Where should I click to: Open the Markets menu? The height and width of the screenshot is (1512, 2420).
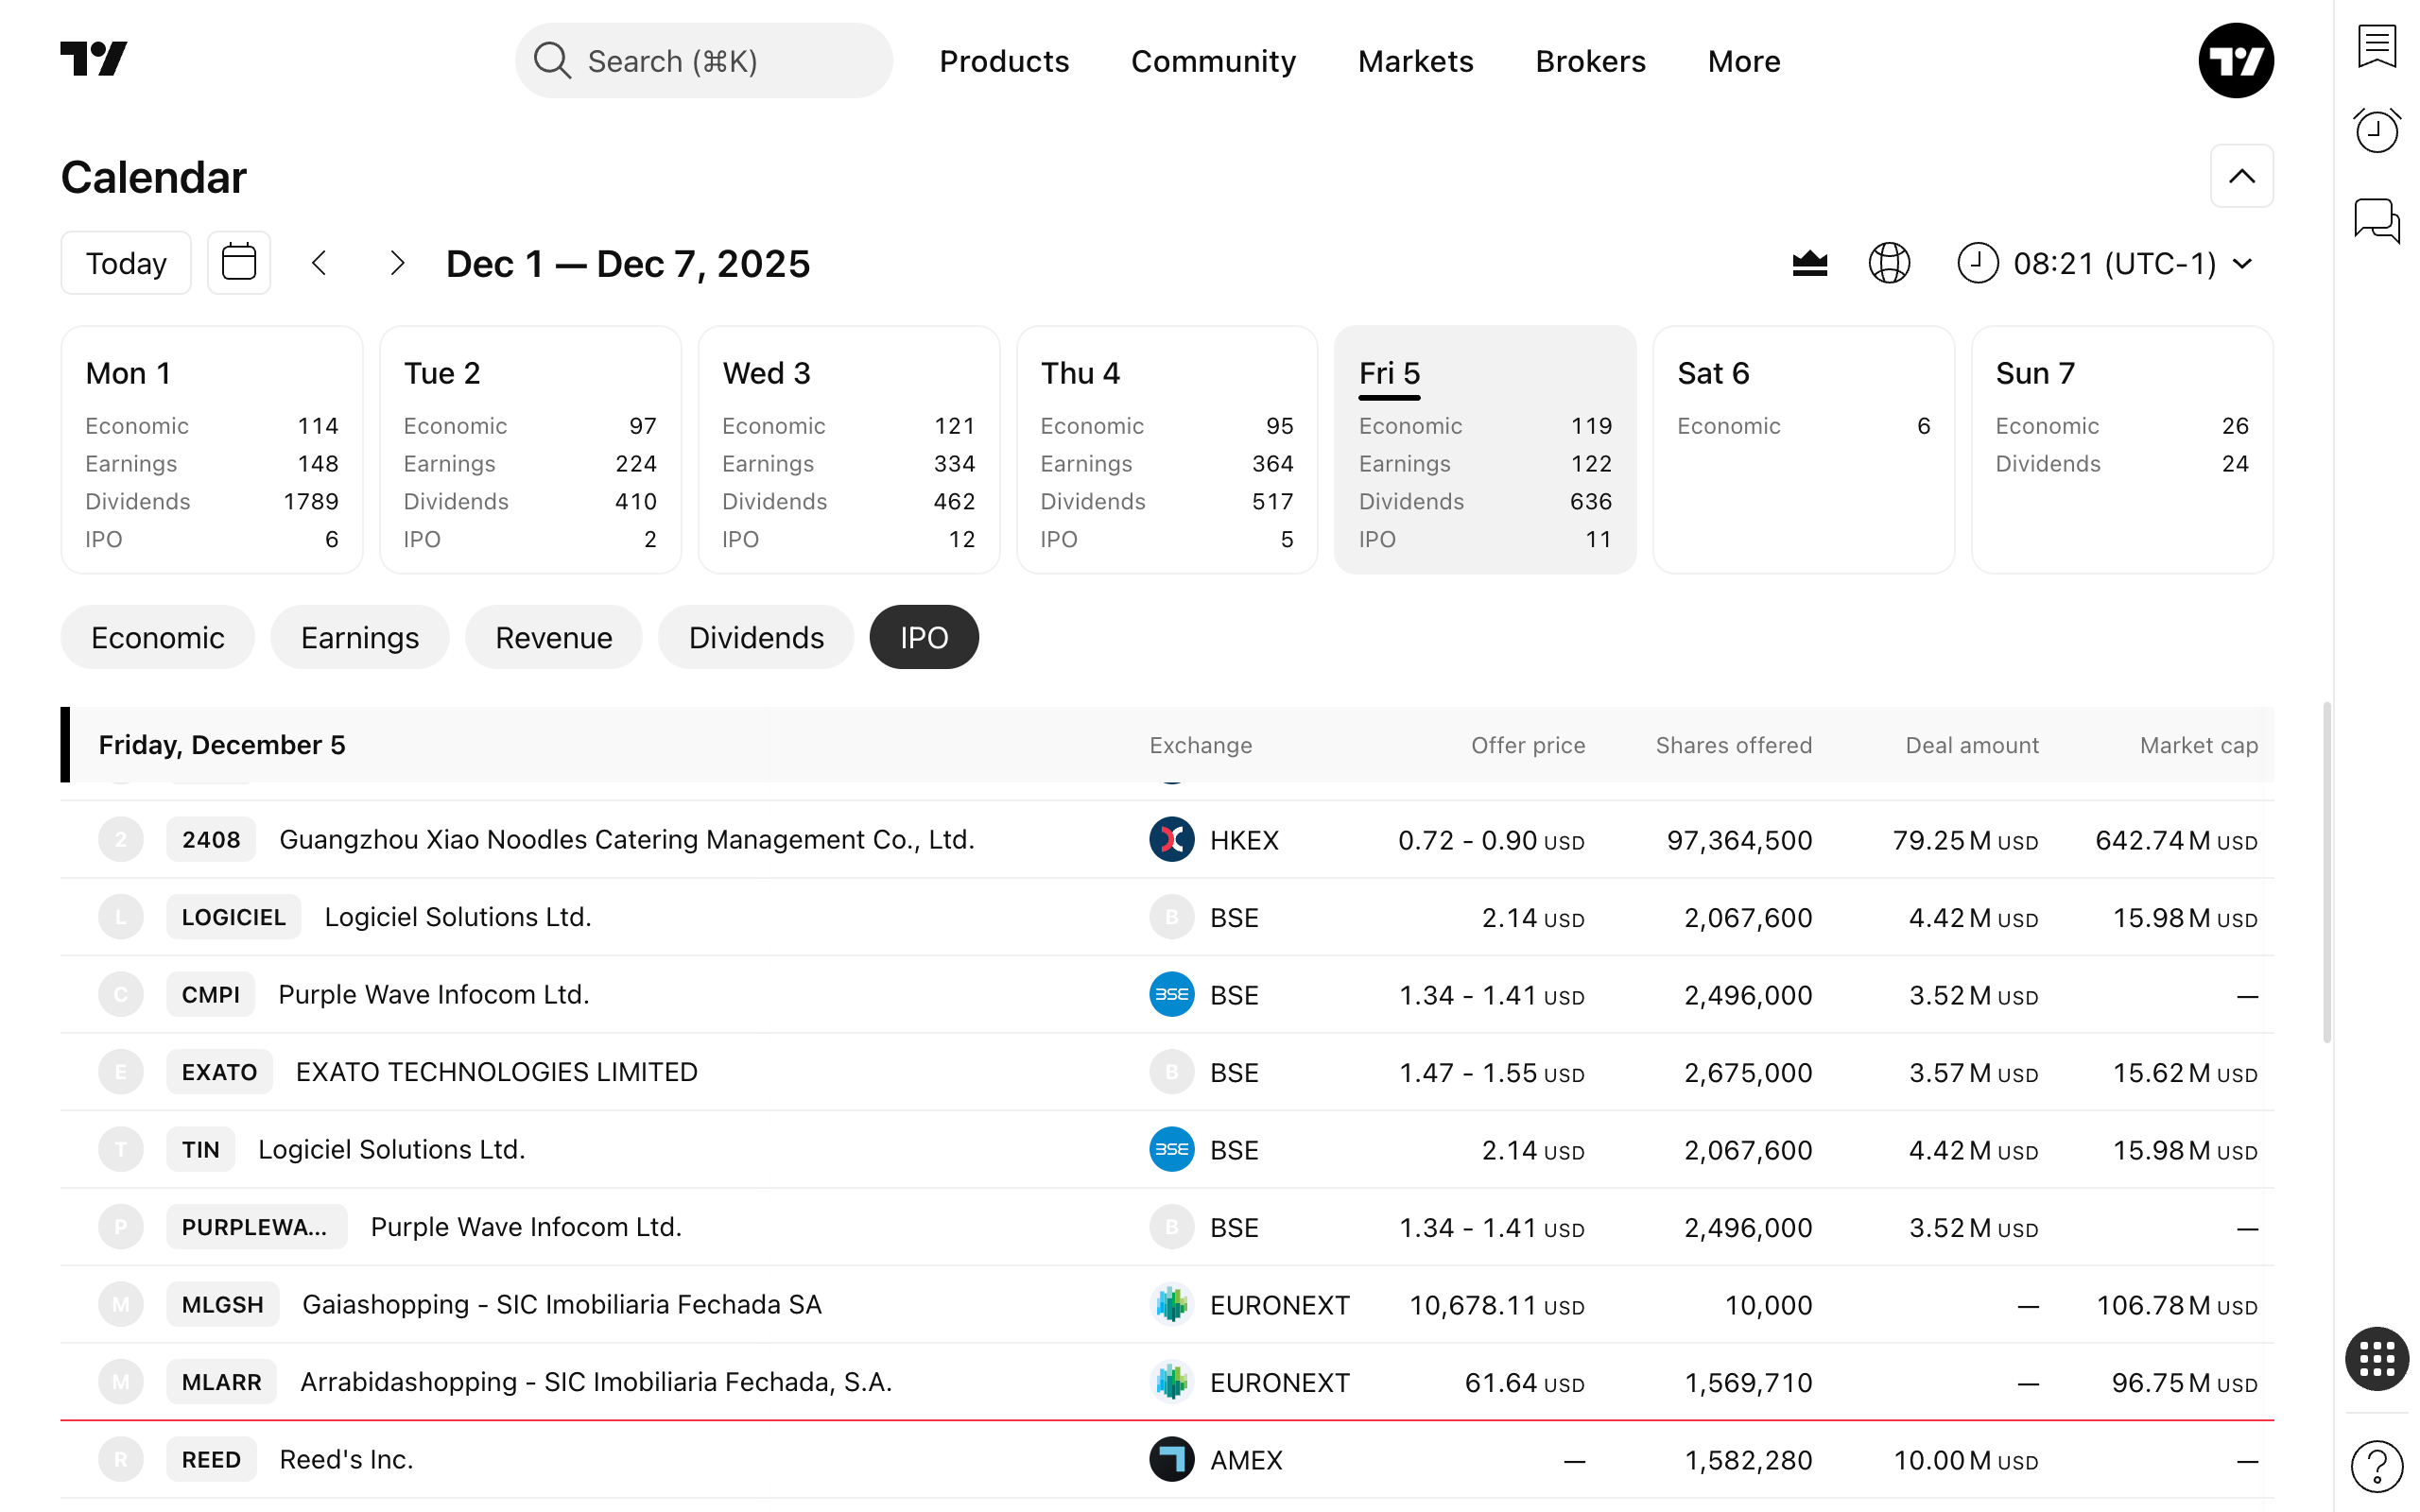tap(1415, 61)
